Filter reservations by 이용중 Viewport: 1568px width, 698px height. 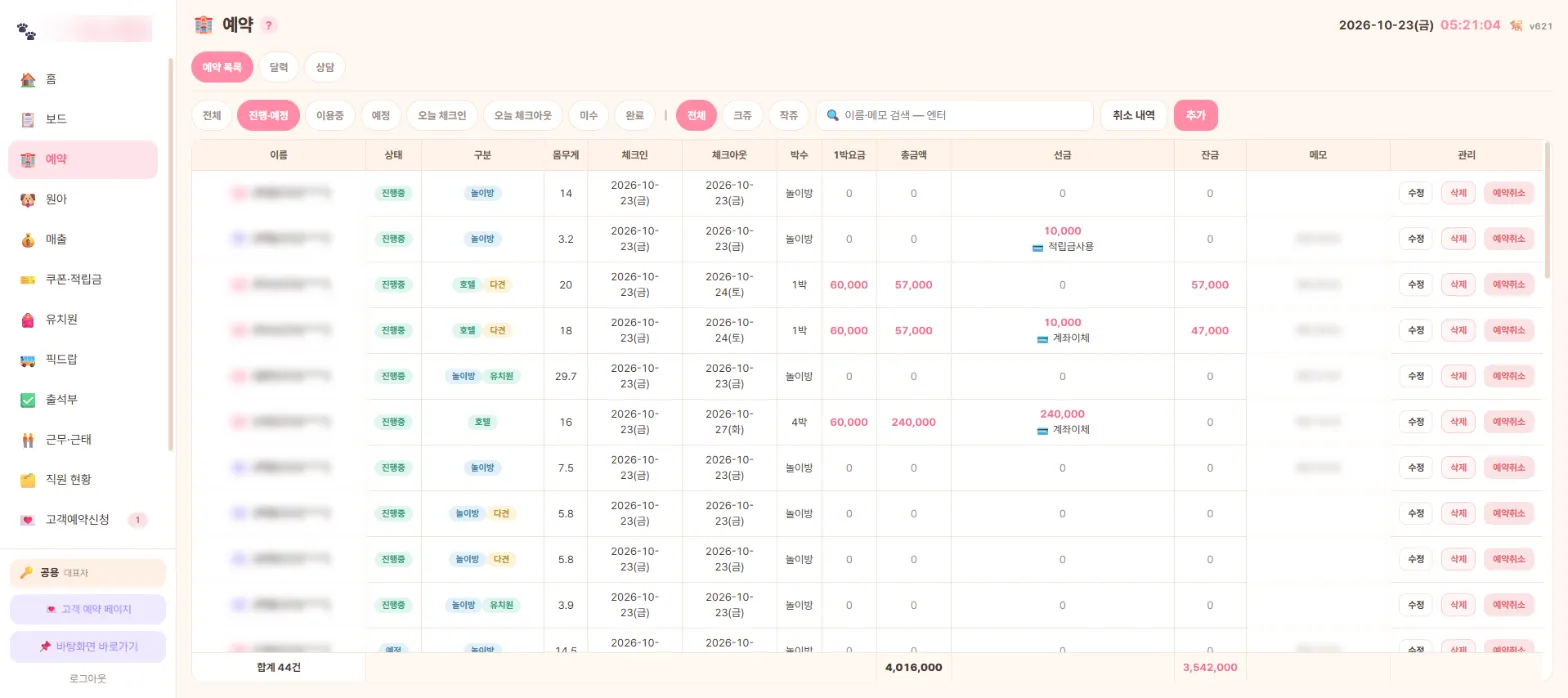[x=330, y=115]
